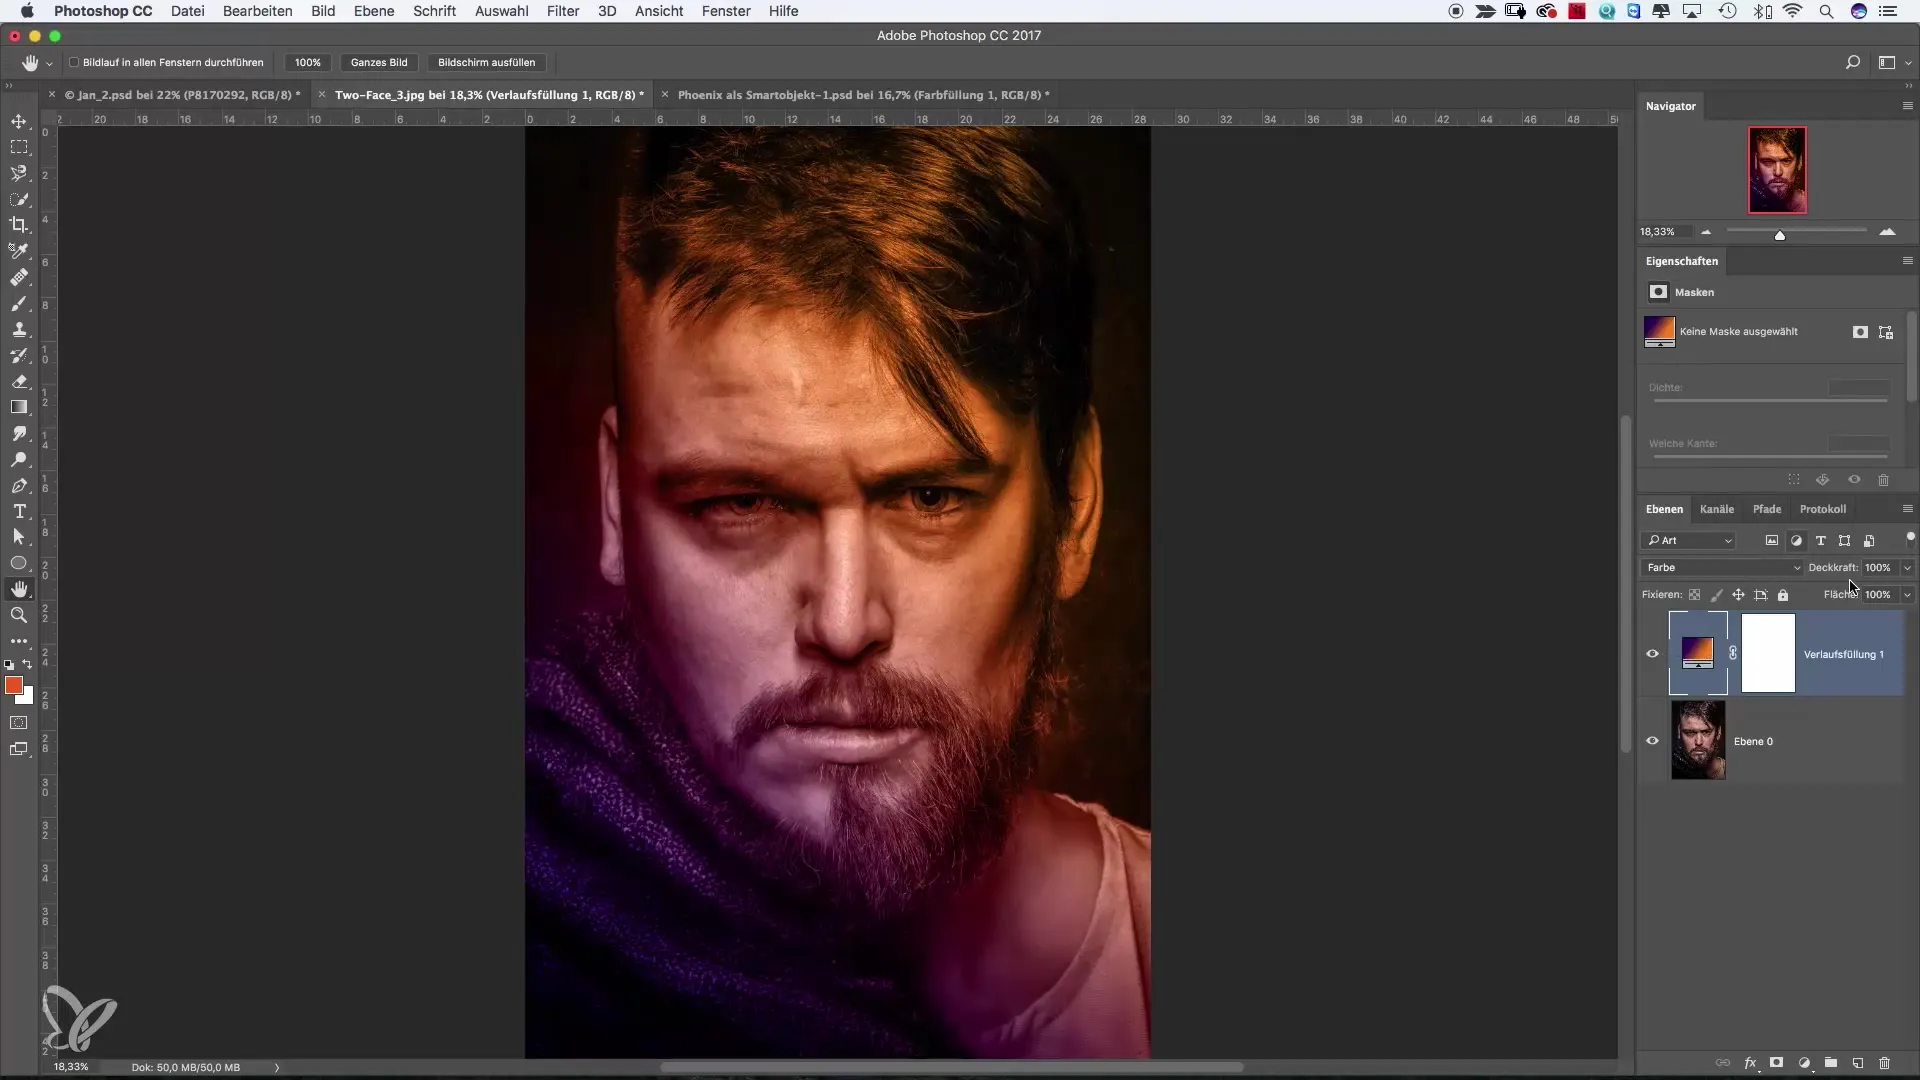
Task: Select the Pen tool
Action: [19, 485]
